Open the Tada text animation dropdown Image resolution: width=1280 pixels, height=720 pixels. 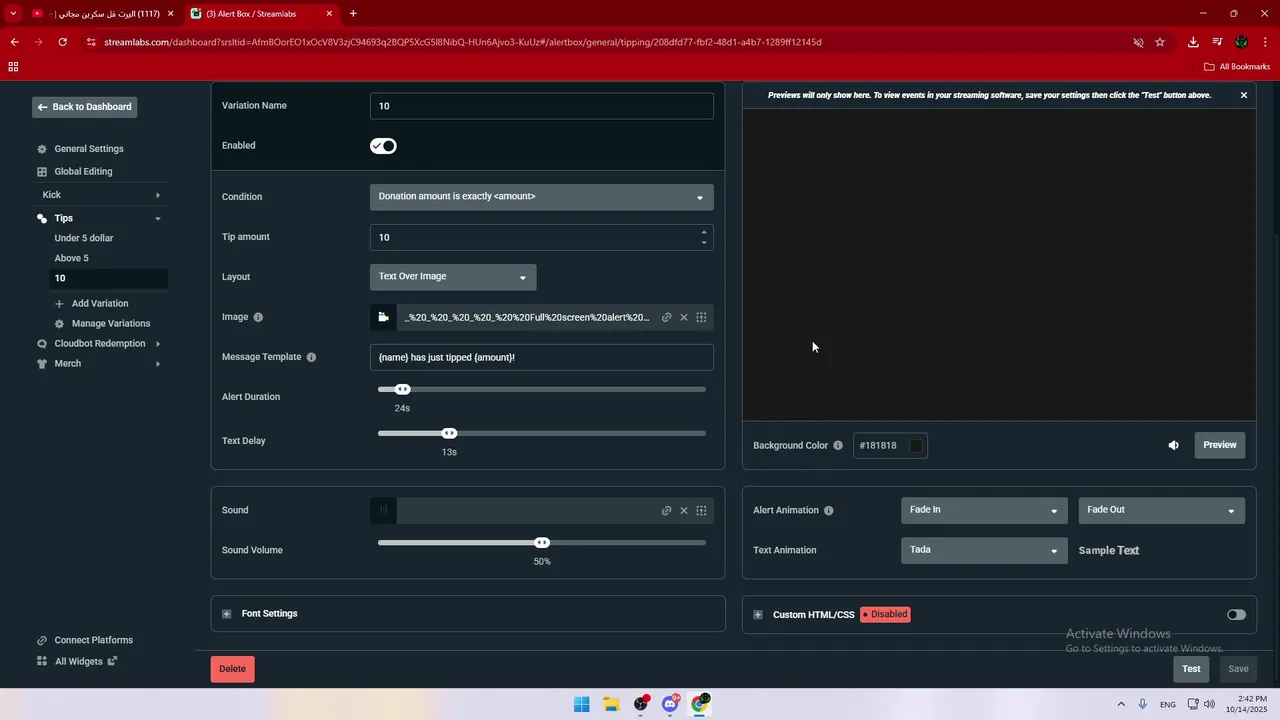click(984, 550)
